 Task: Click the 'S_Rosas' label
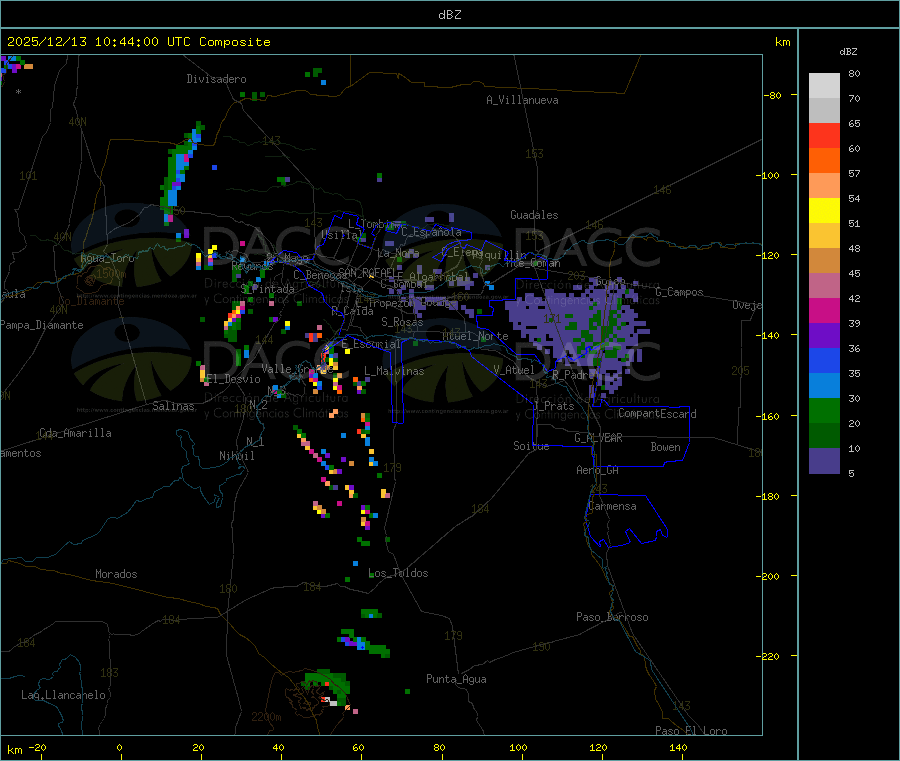pyautogui.click(x=402, y=322)
